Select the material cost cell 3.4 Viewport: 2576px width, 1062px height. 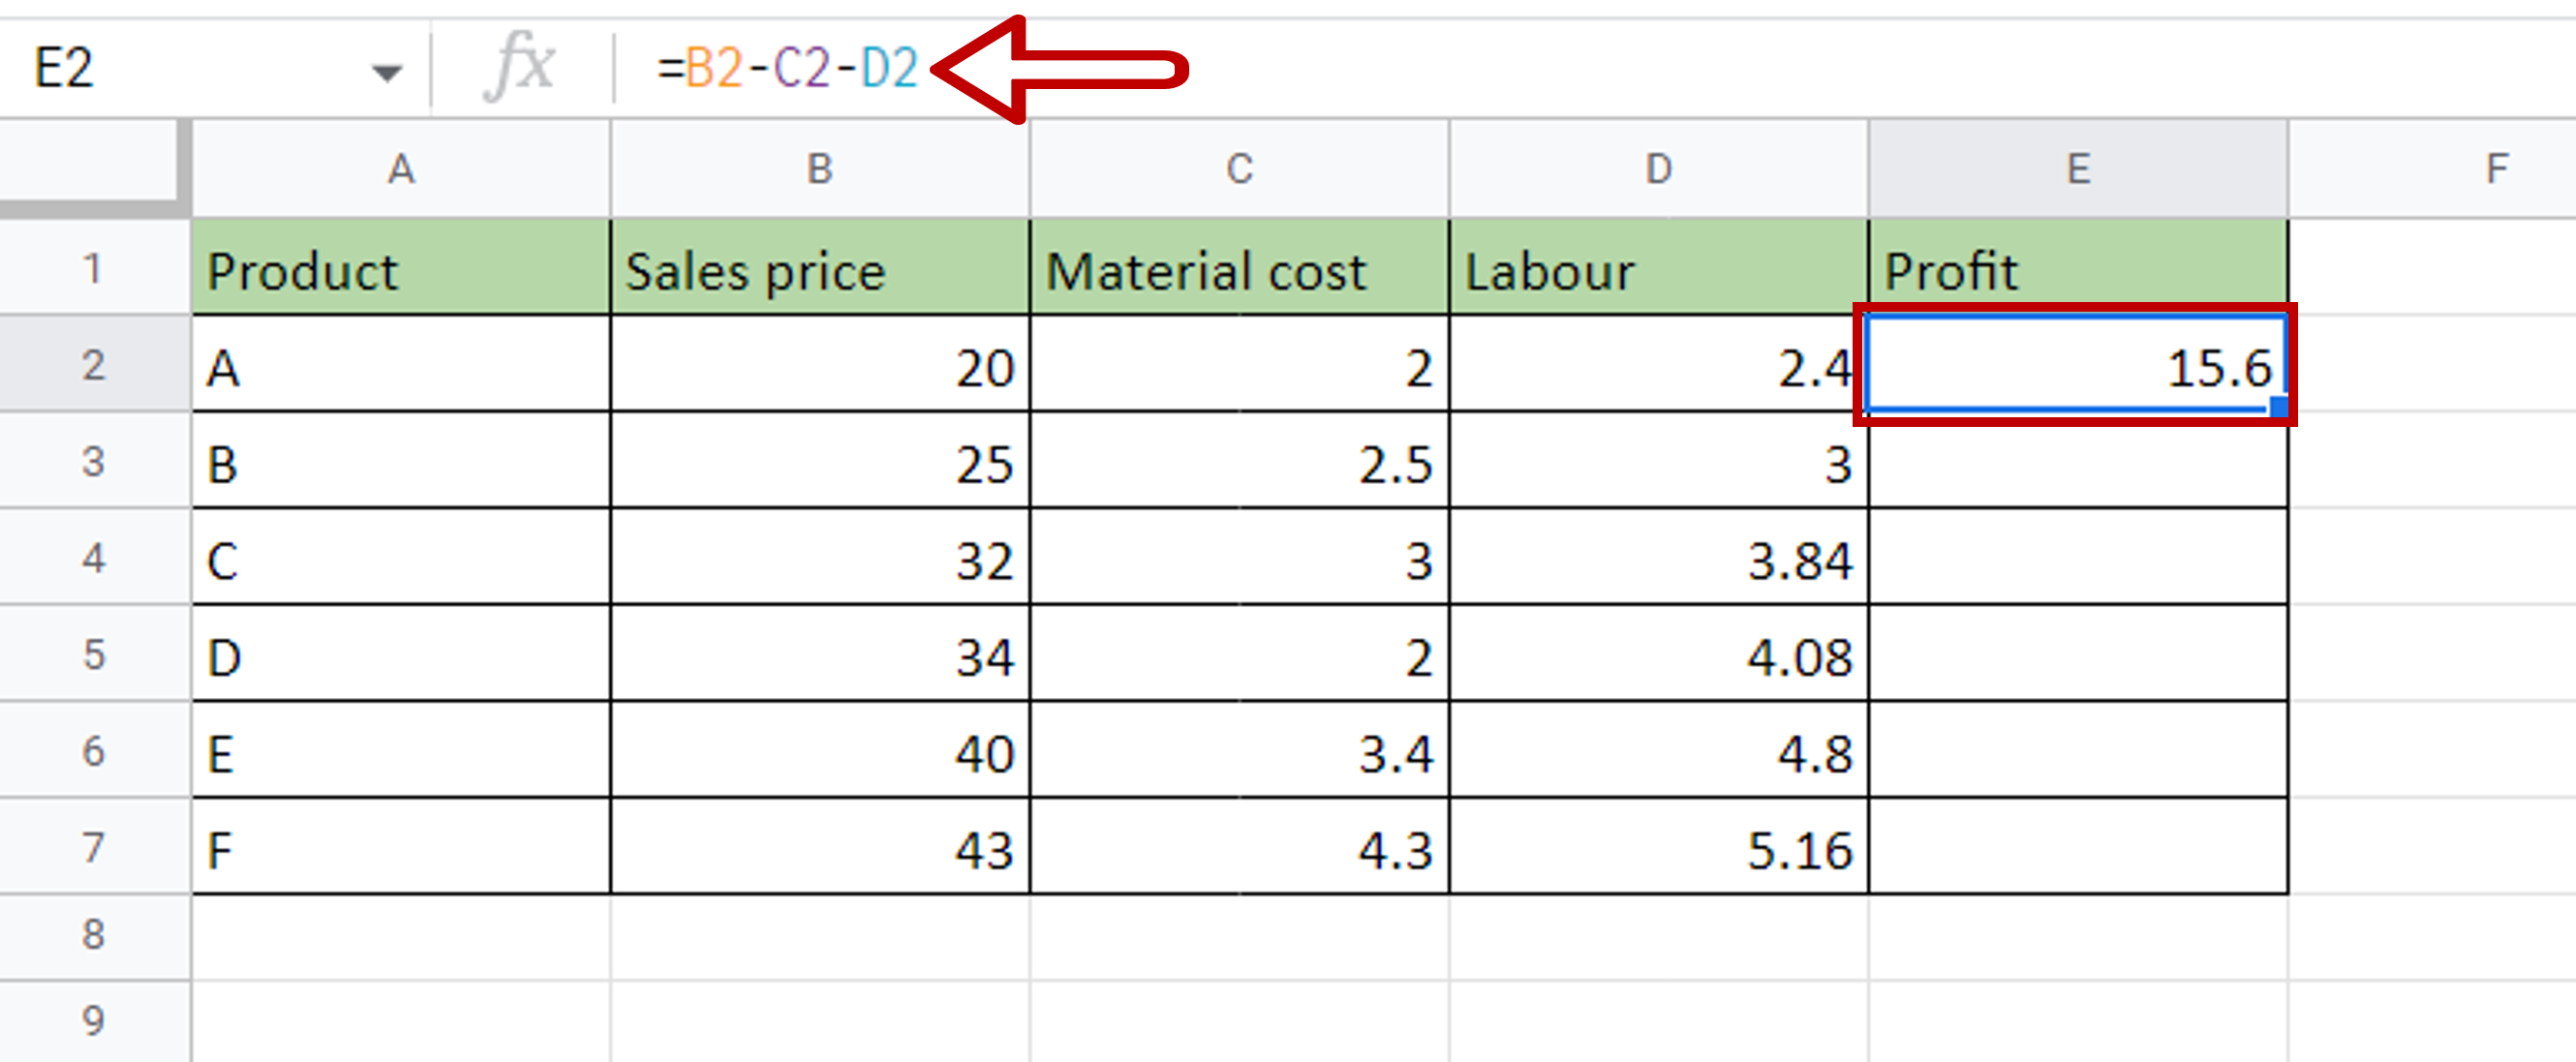(1239, 750)
